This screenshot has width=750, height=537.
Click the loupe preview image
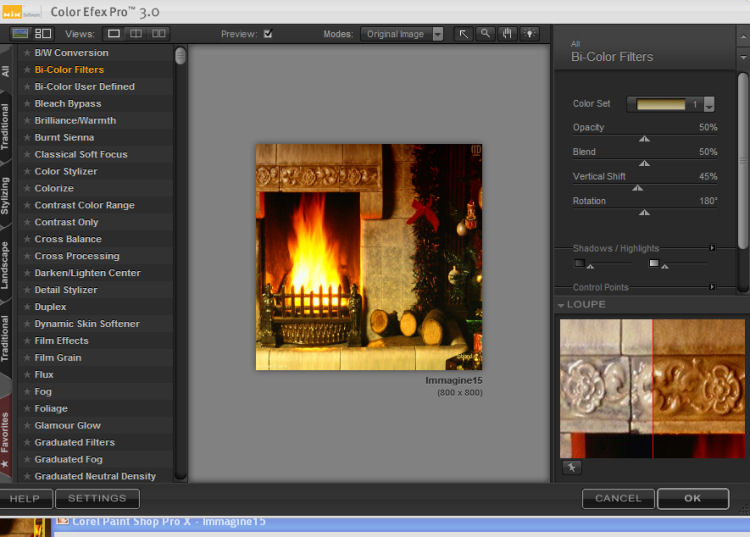coord(652,388)
